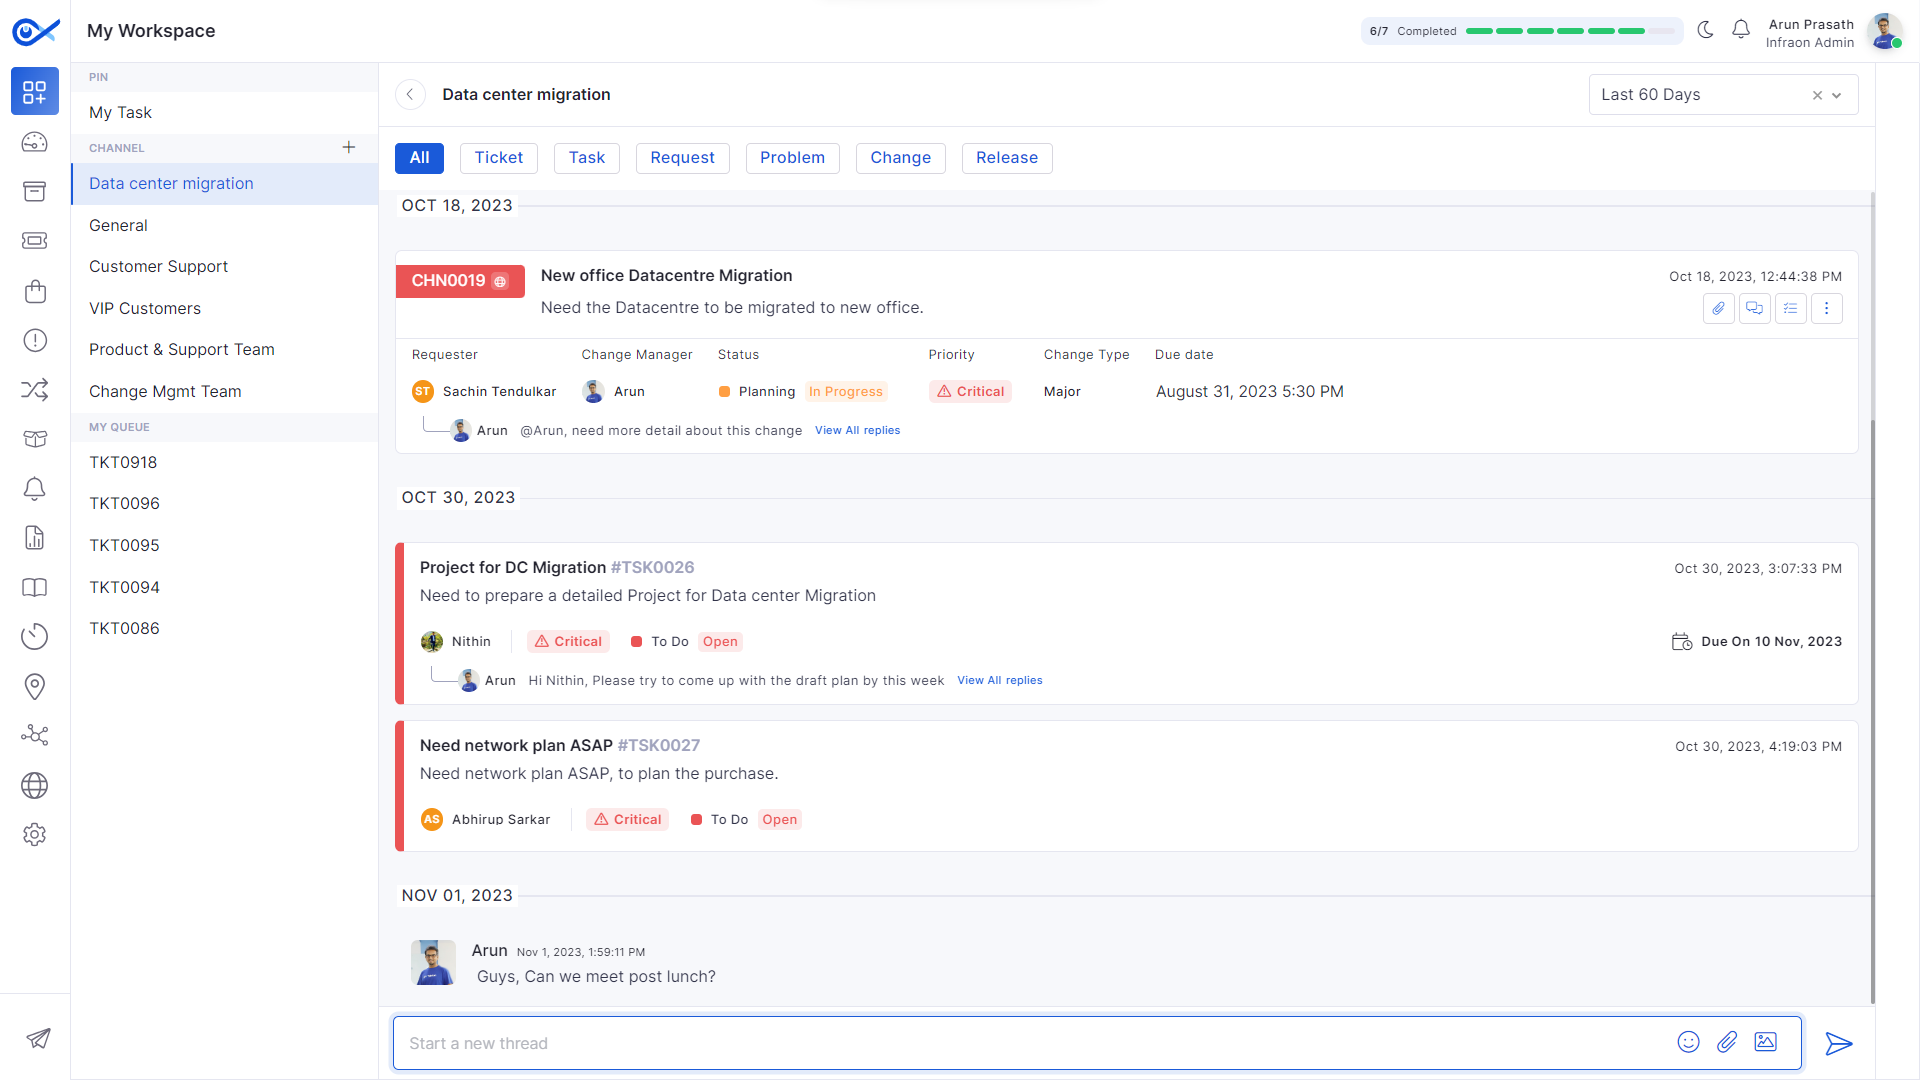Open the attachments icon on CHN0019 change card

1719,308
